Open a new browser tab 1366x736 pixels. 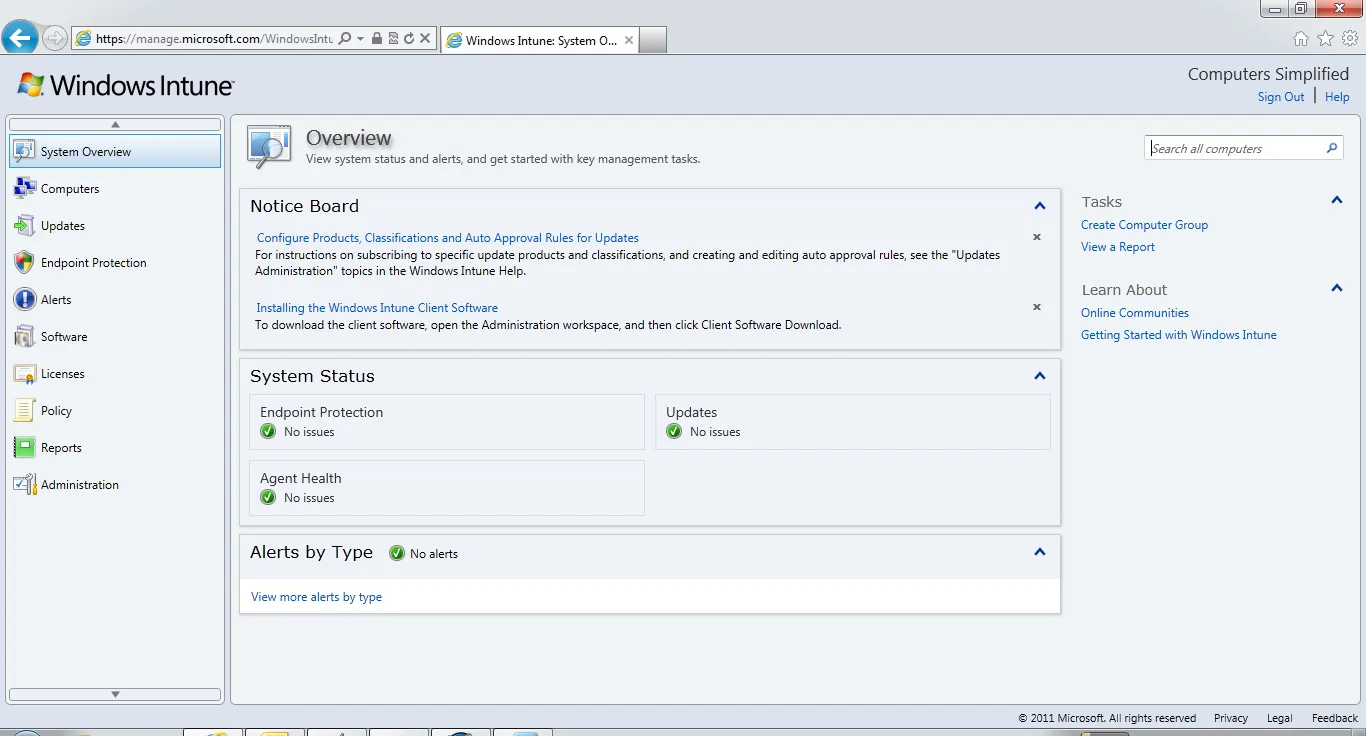pos(653,40)
